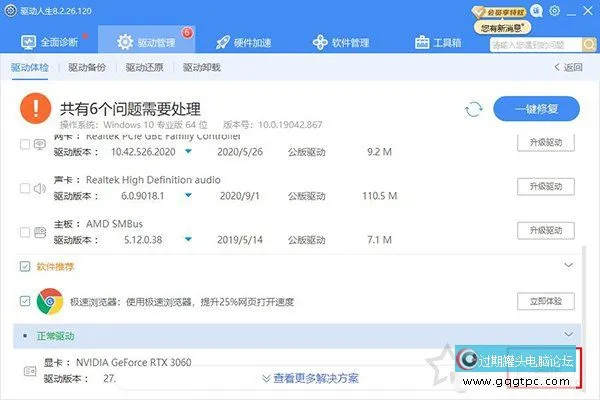This screenshot has width=600, height=400.
Task: Uncheck the 极速浏览器 checkbox
Action: pyautogui.click(x=25, y=301)
